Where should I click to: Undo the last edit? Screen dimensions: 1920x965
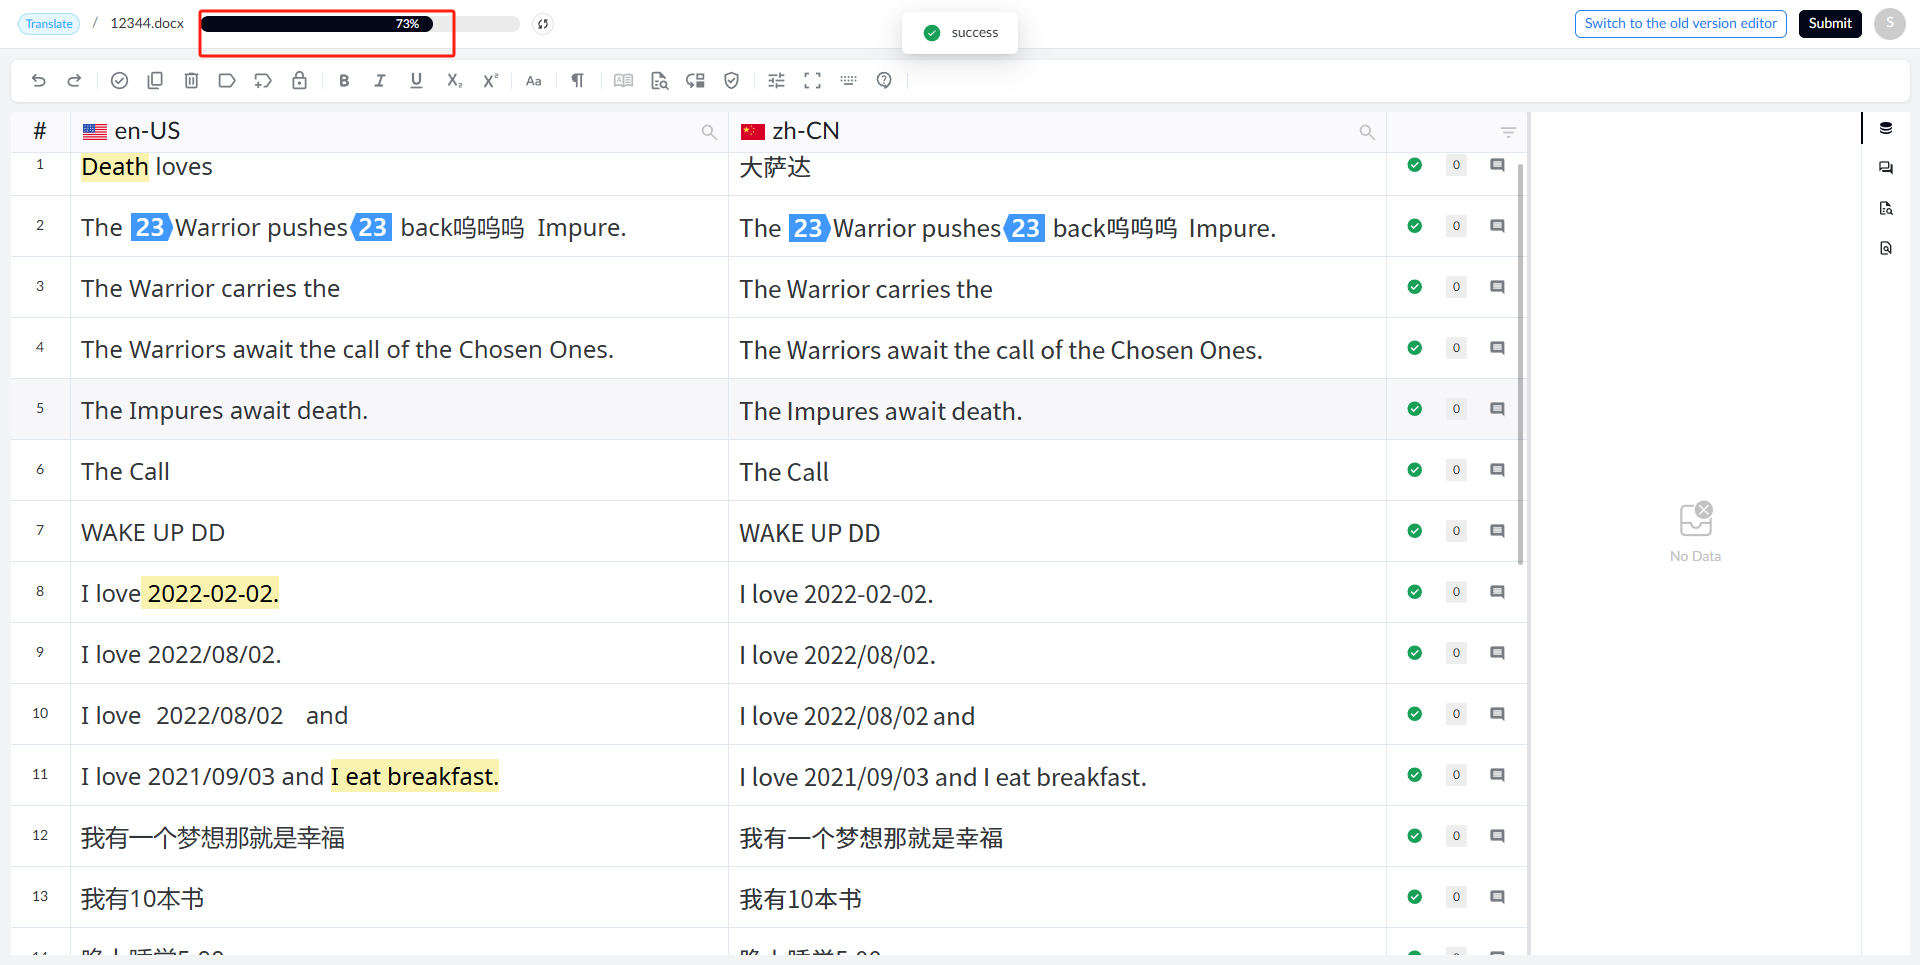(x=39, y=81)
